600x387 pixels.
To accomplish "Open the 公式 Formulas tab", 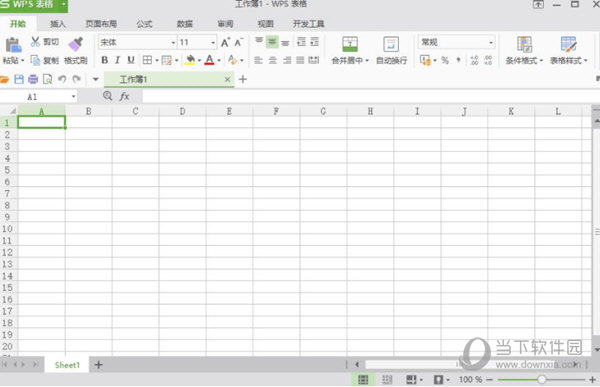I will 144,24.
